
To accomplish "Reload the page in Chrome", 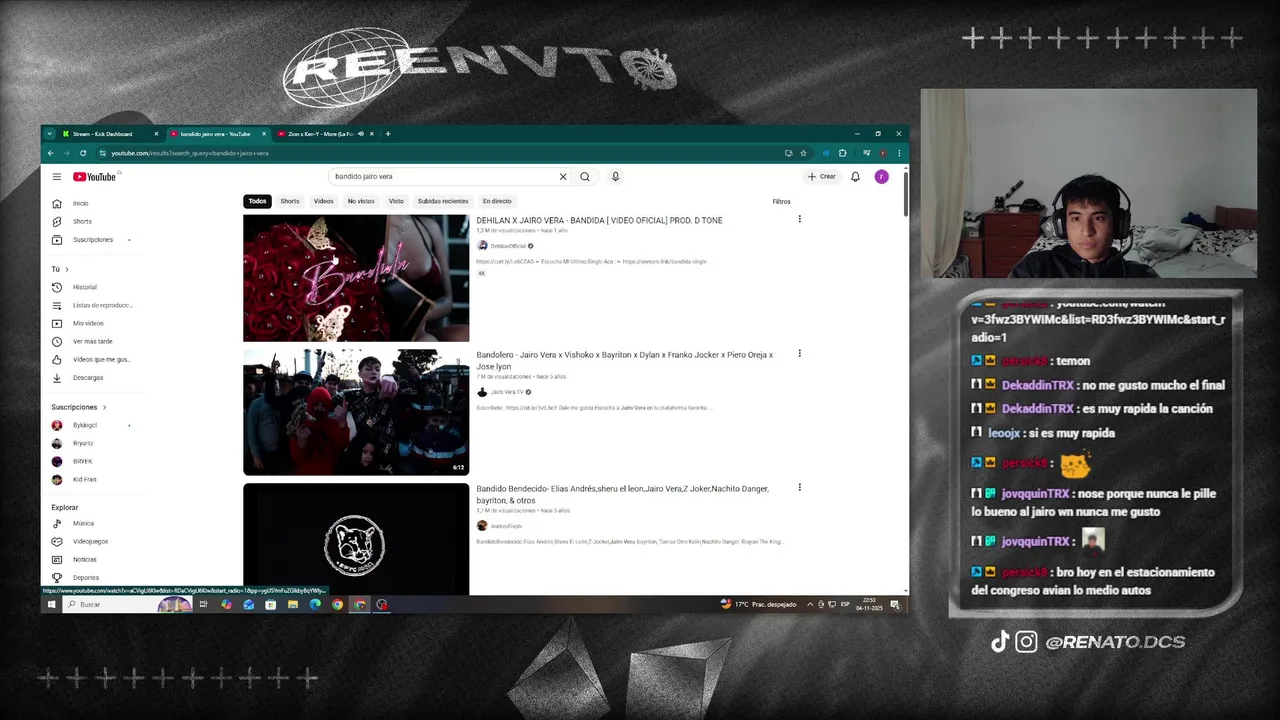I will [83, 153].
